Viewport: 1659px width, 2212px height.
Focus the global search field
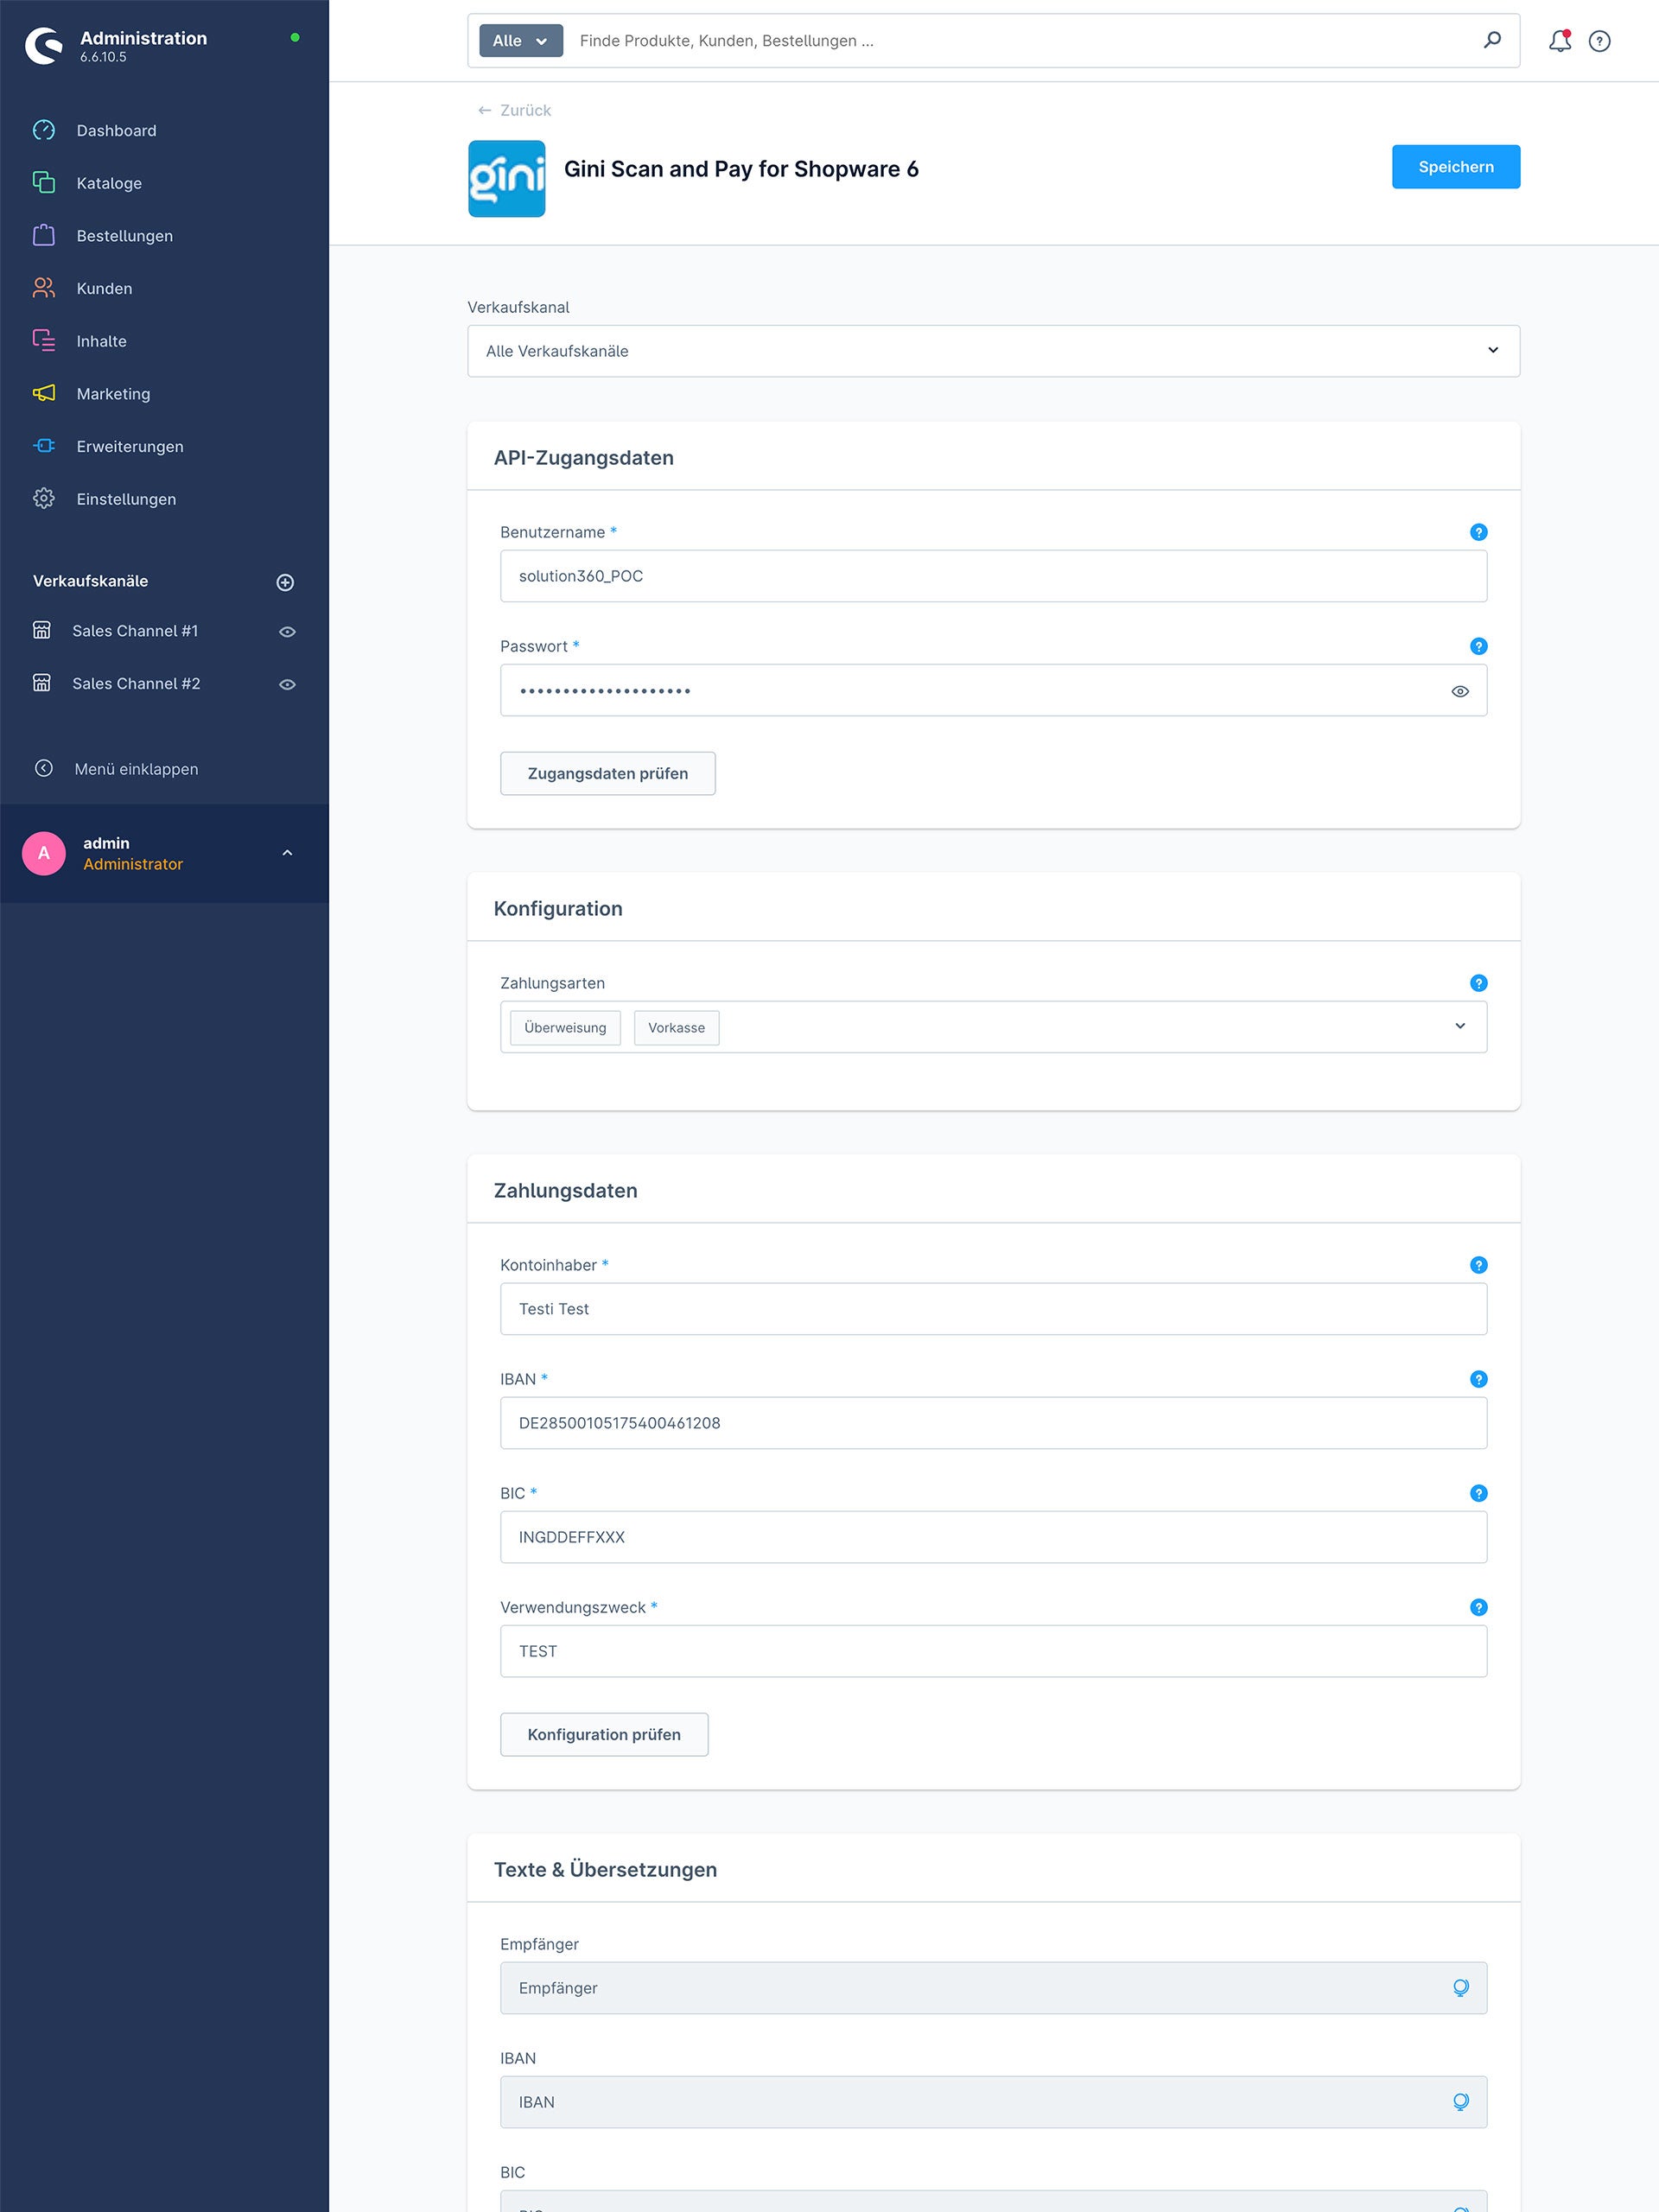click(x=1020, y=41)
